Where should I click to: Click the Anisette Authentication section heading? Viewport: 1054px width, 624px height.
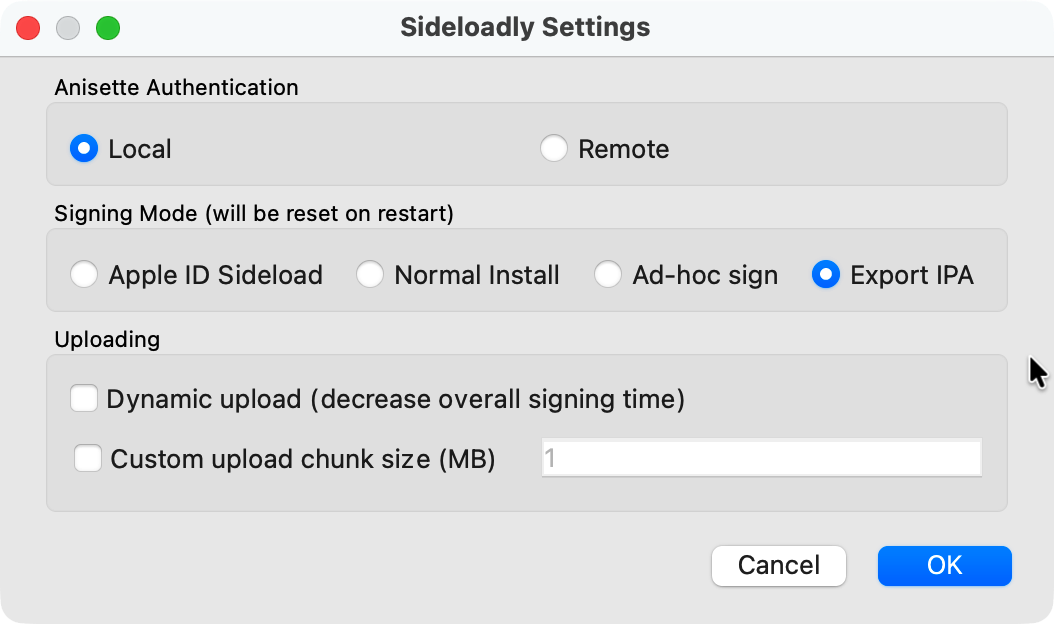pos(177,87)
